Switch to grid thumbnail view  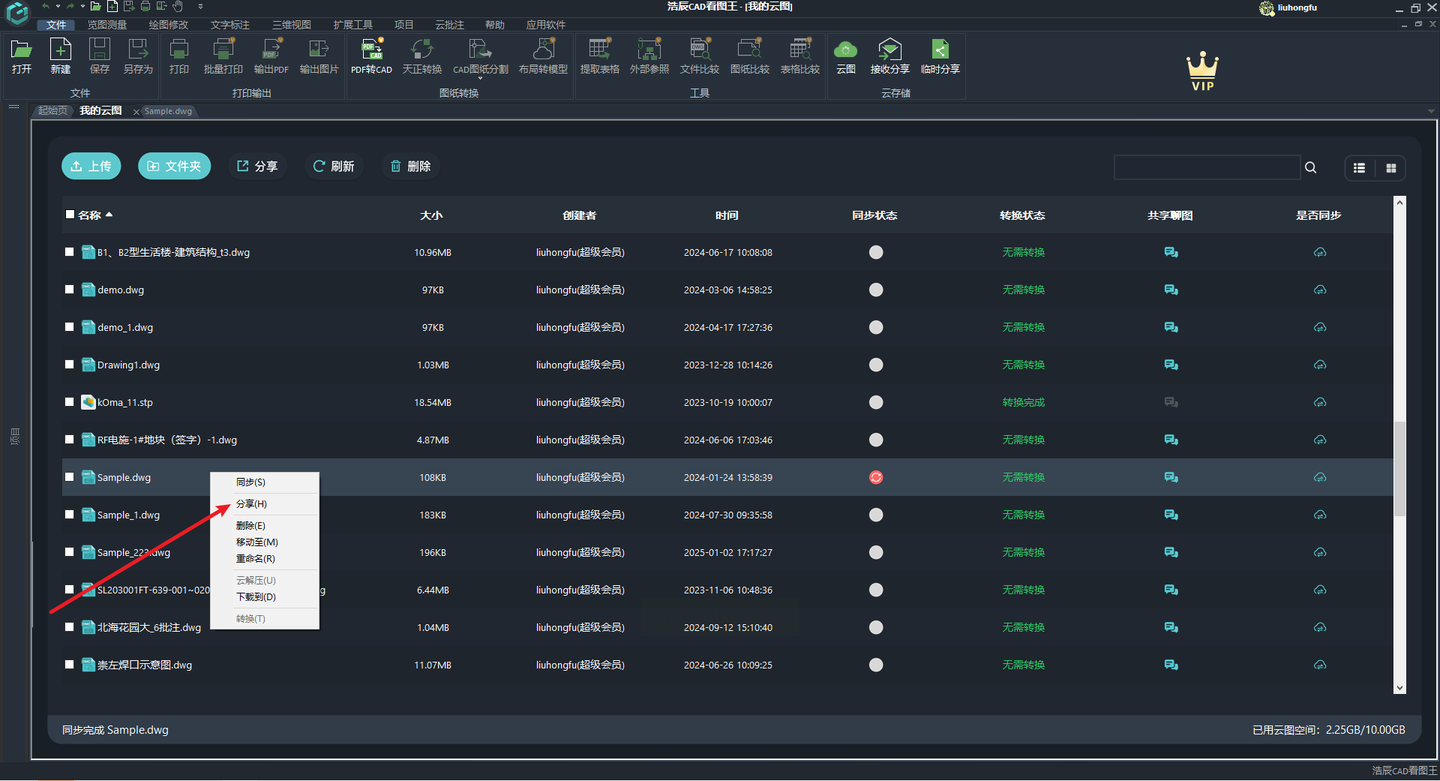click(x=1390, y=168)
